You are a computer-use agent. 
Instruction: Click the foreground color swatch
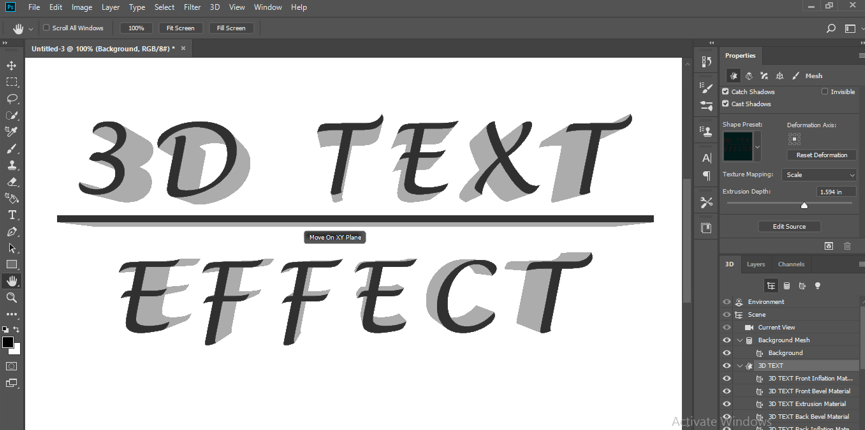pyautogui.click(x=8, y=342)
